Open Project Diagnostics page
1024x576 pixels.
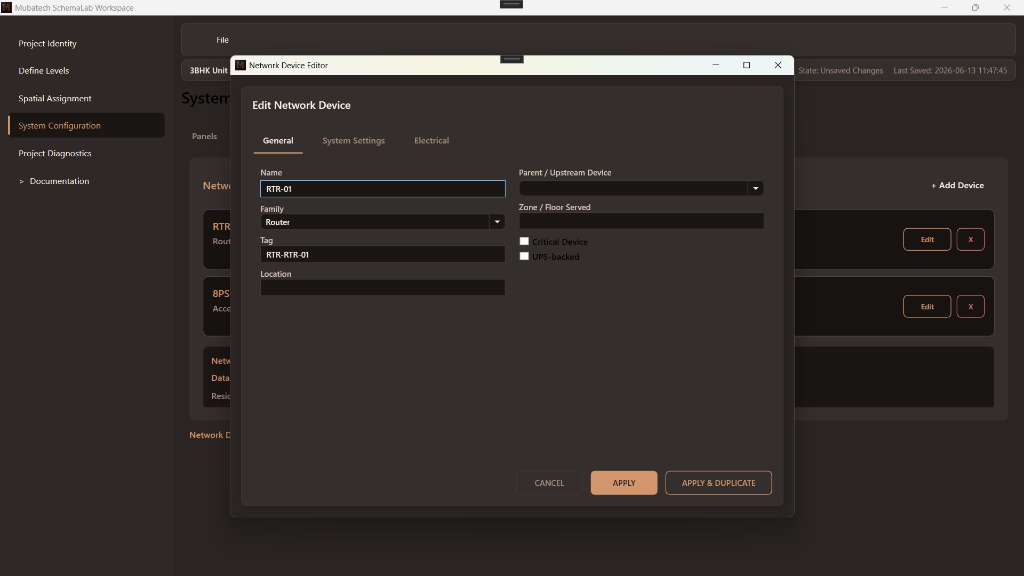55,153
